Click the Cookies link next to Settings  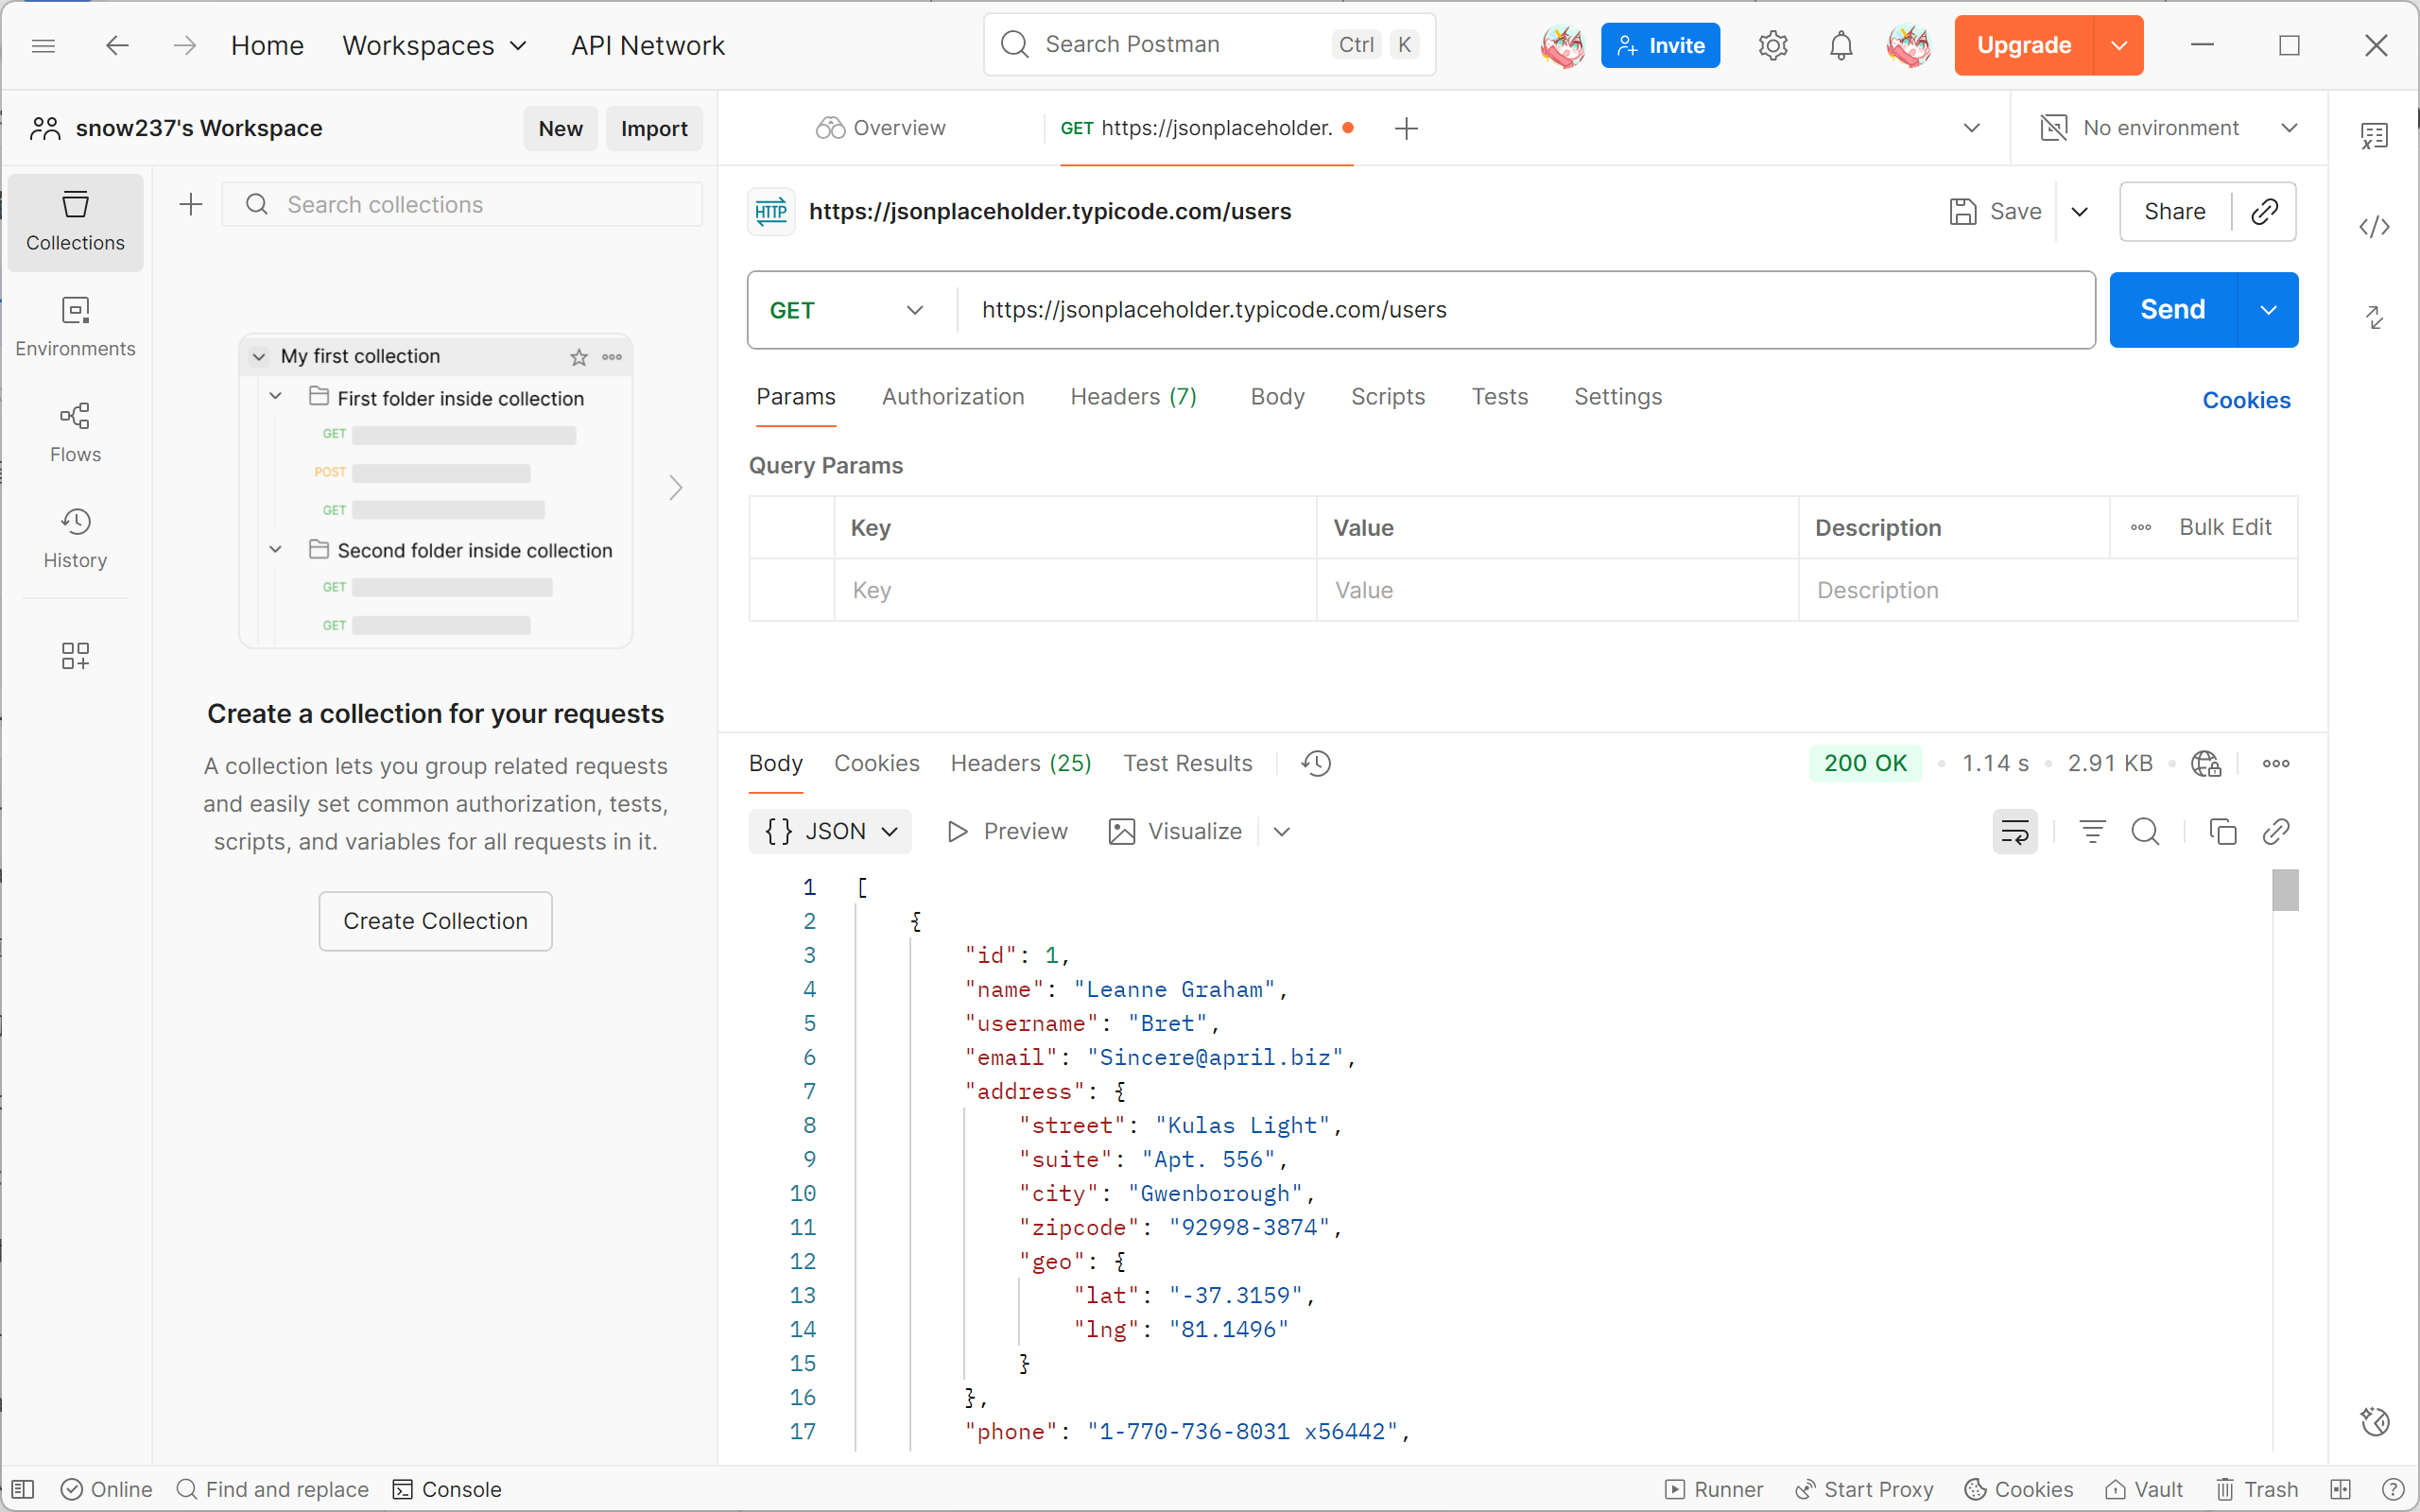pos(2245,400)
